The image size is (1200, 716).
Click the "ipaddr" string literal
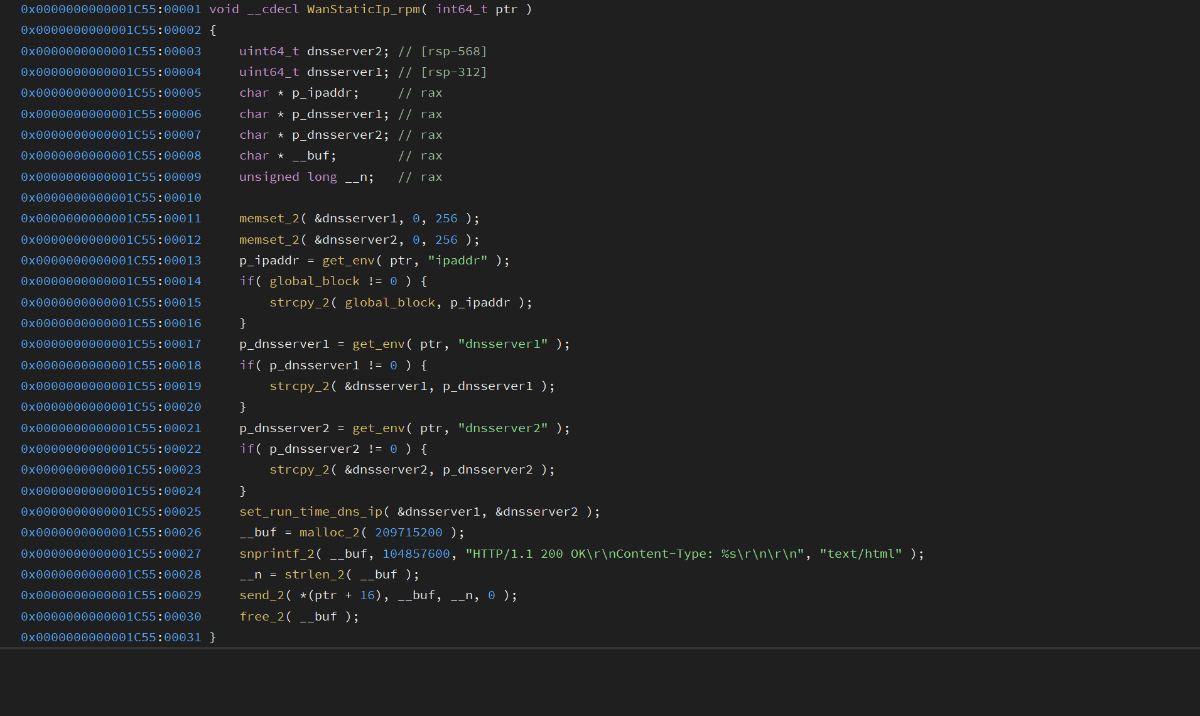pos(457,261)
